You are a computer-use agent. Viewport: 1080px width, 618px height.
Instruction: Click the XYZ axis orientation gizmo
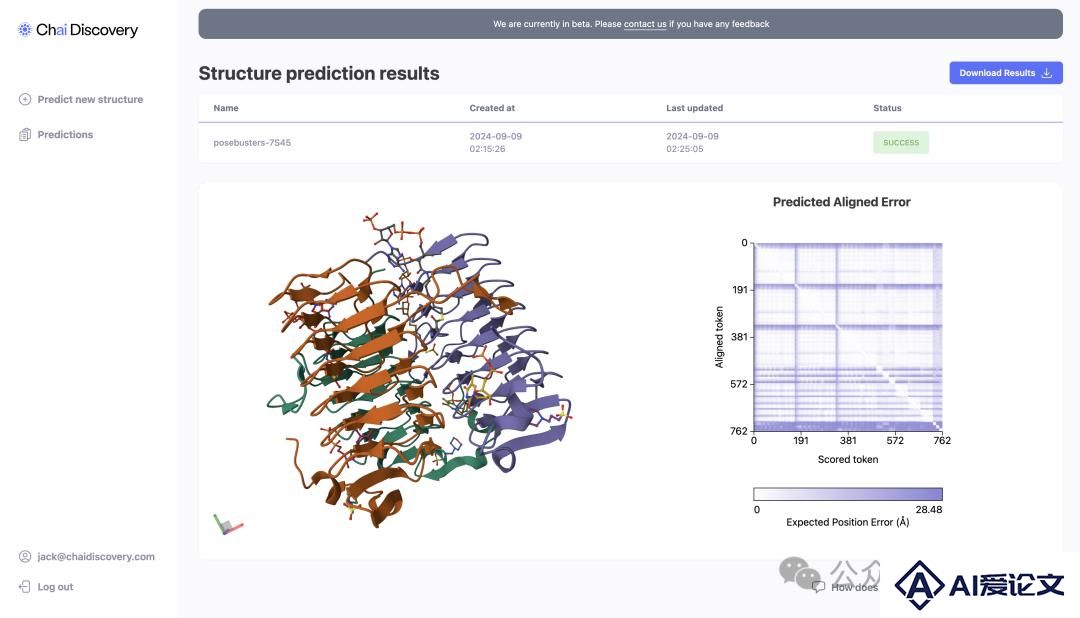228,525
